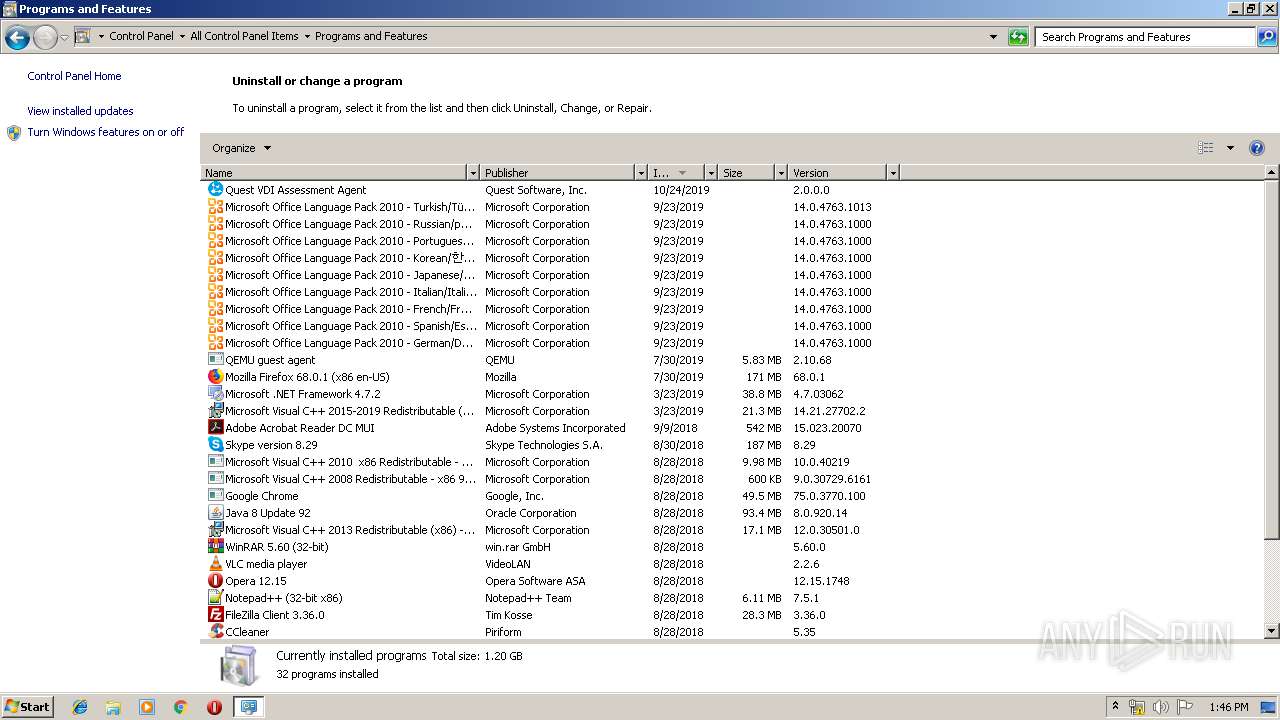Expand the address bar history dropdown
Screen dimensions: 1280x720
(x=993, y=37)
